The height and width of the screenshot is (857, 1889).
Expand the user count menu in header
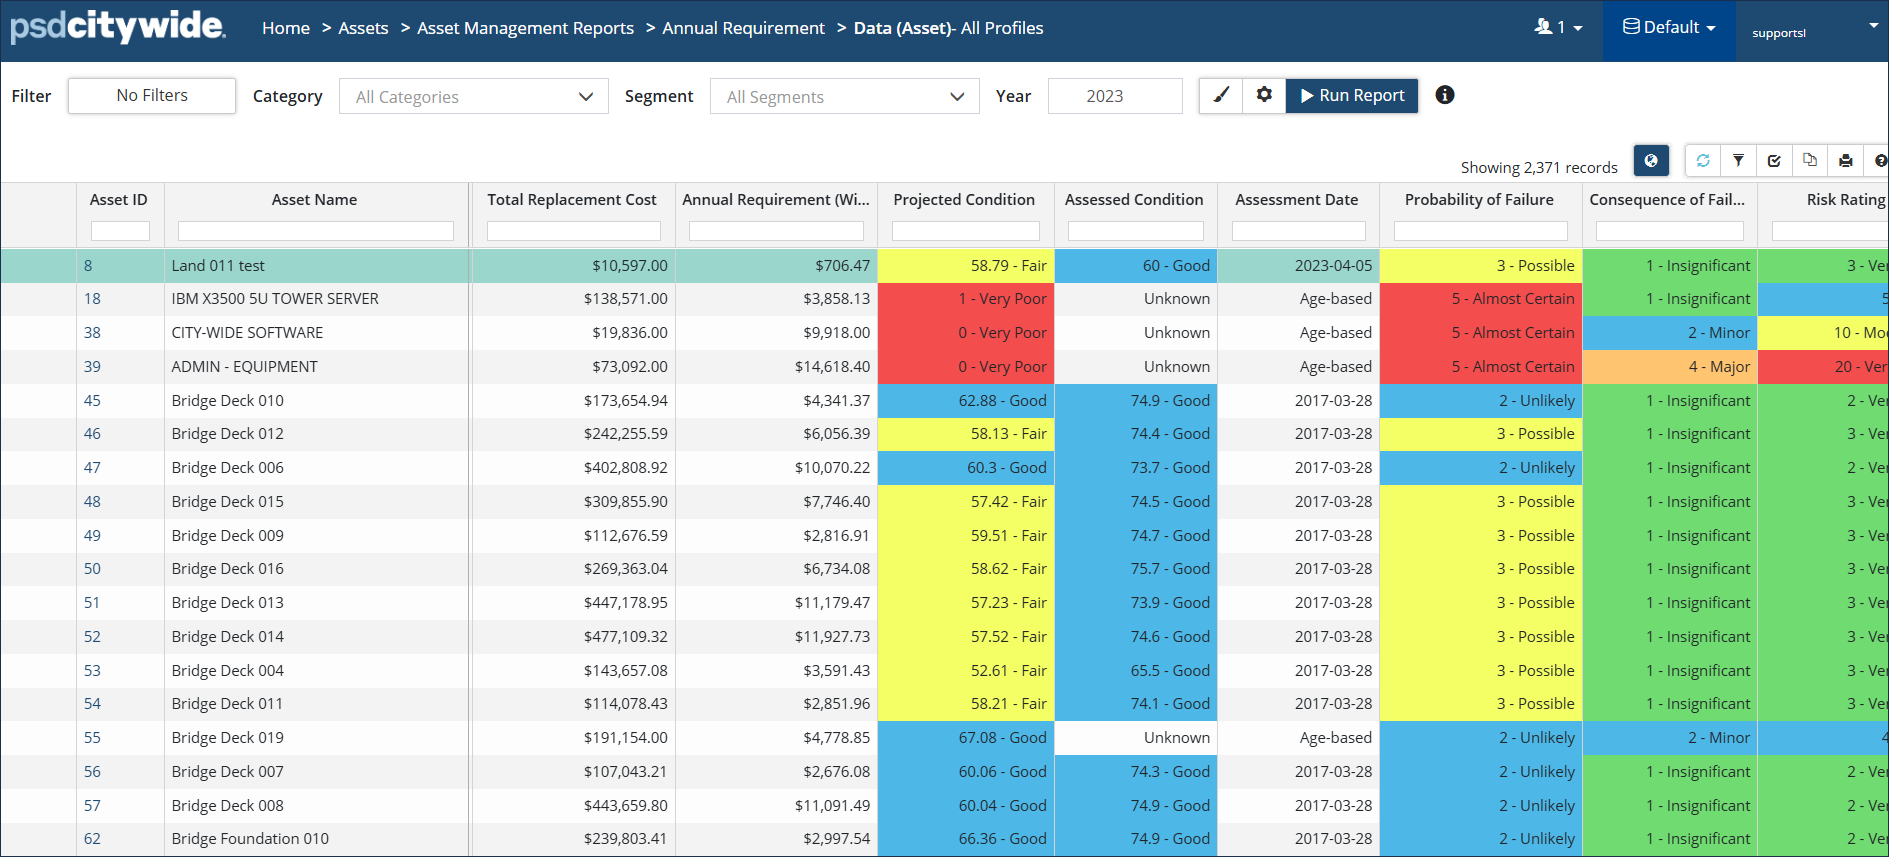[1558, 28]
